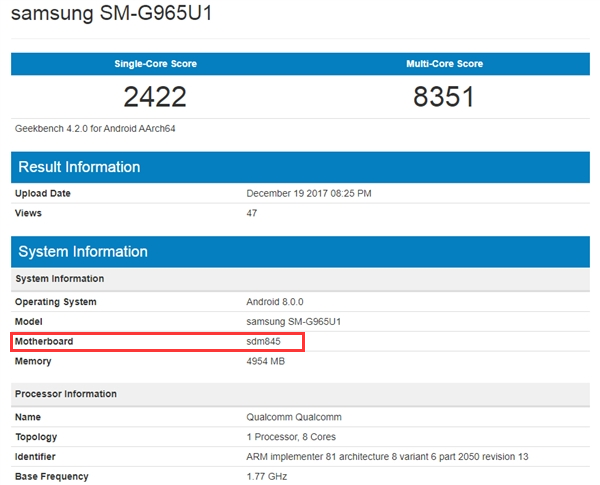Select the sdm845 motherboard value

point(263,341)
